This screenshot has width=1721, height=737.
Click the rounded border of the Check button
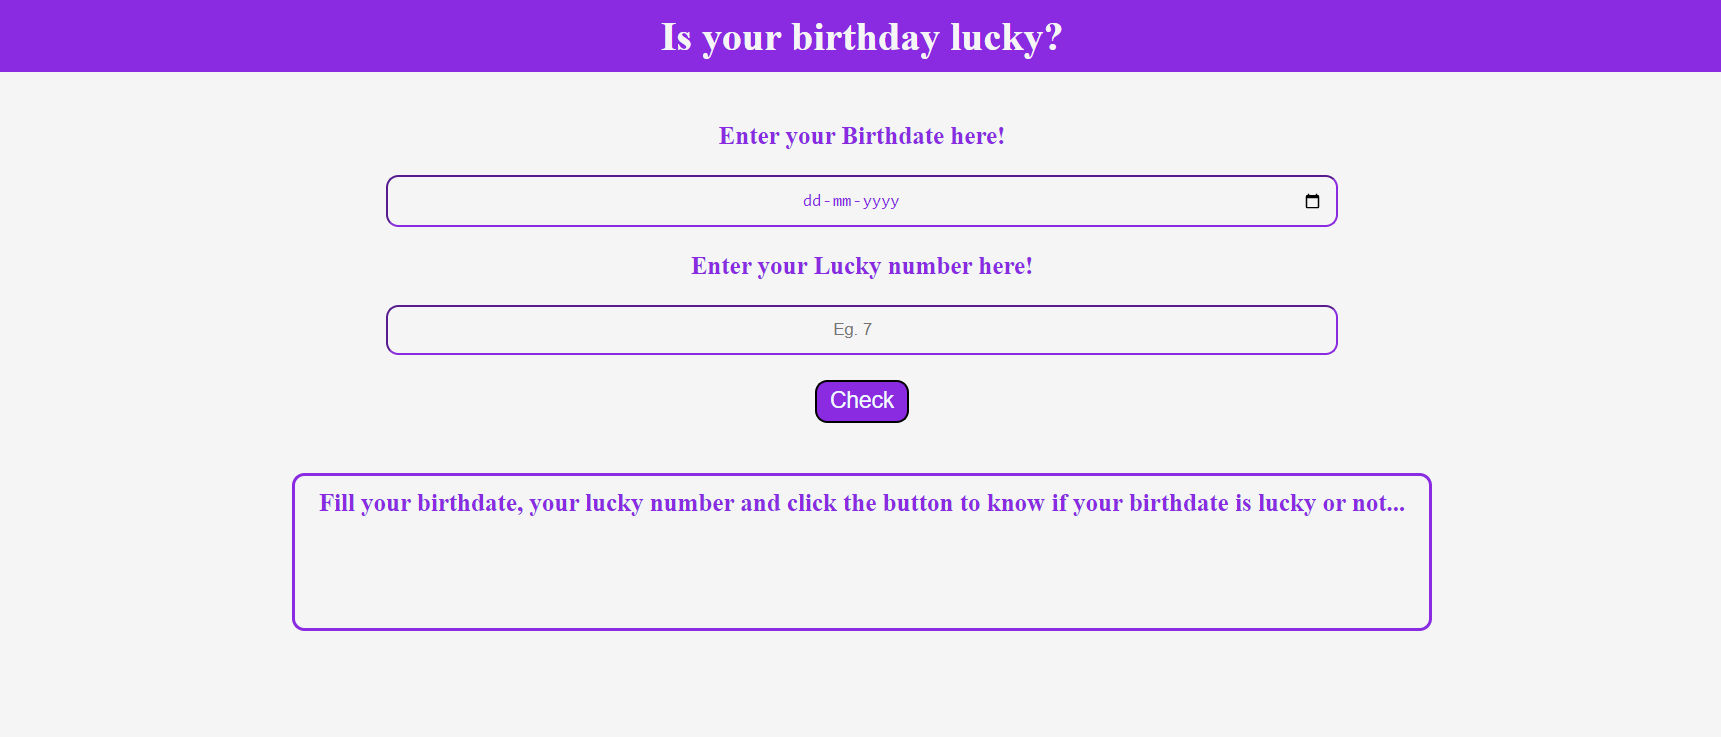tap(861, 381)
